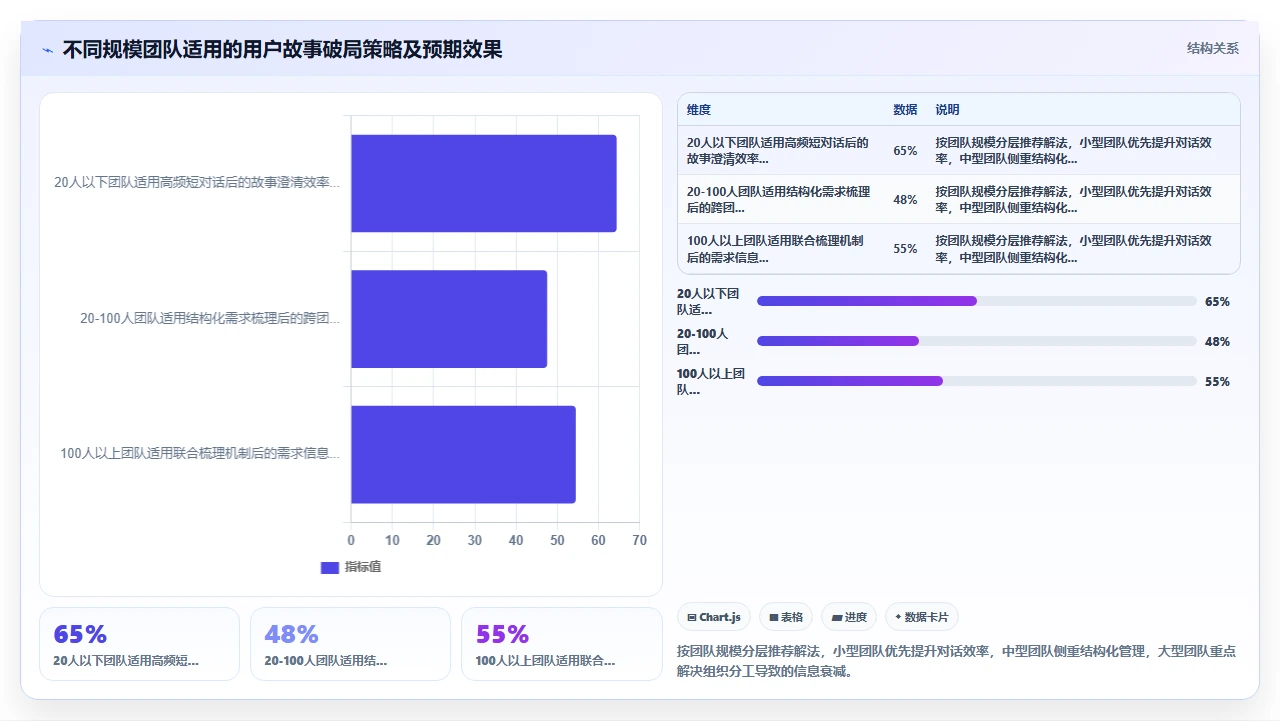This screenshot has width=1280, height=721.
Task: Open the 55% data card
Action: coord(562,644)
